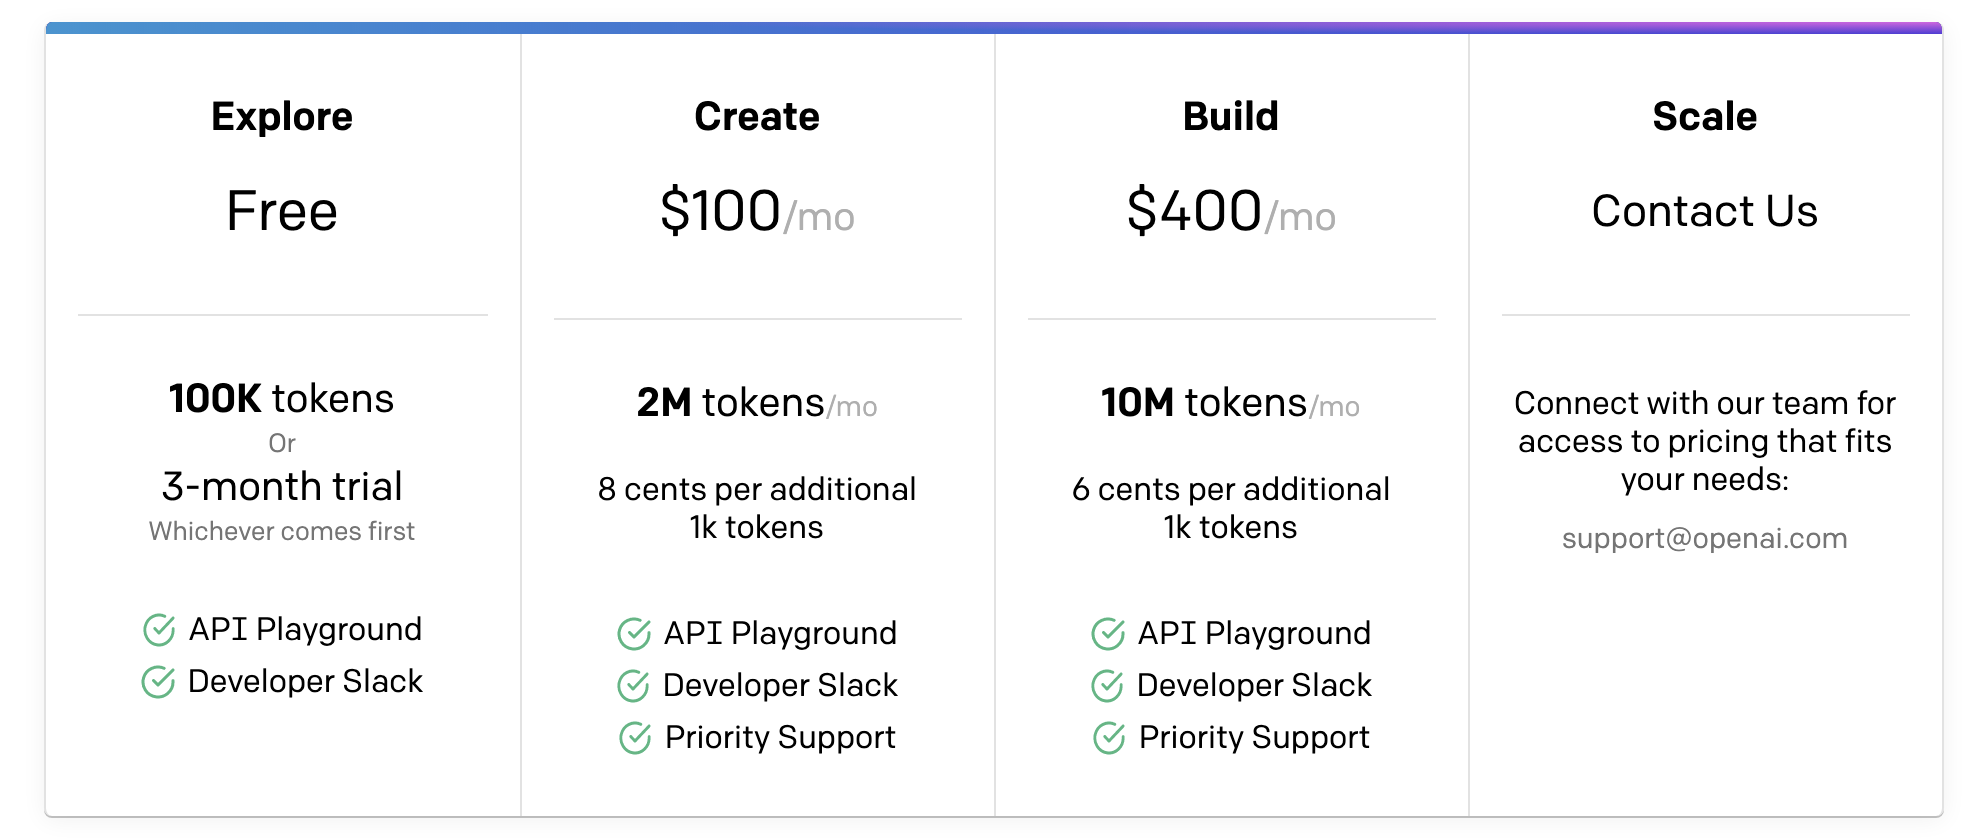Select the Build plan heading
This screenshot has height=840, width=1980.
coord(1231,117)
